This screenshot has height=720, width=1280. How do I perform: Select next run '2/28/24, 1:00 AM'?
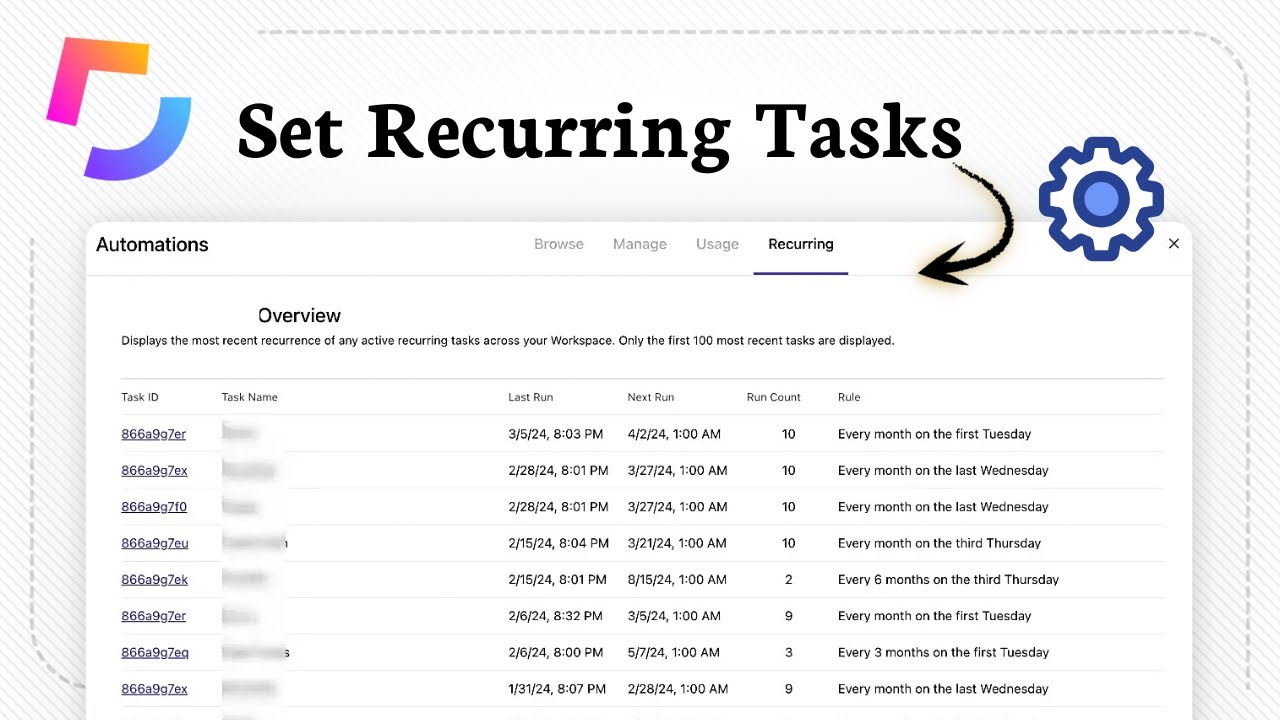(677, 689)
